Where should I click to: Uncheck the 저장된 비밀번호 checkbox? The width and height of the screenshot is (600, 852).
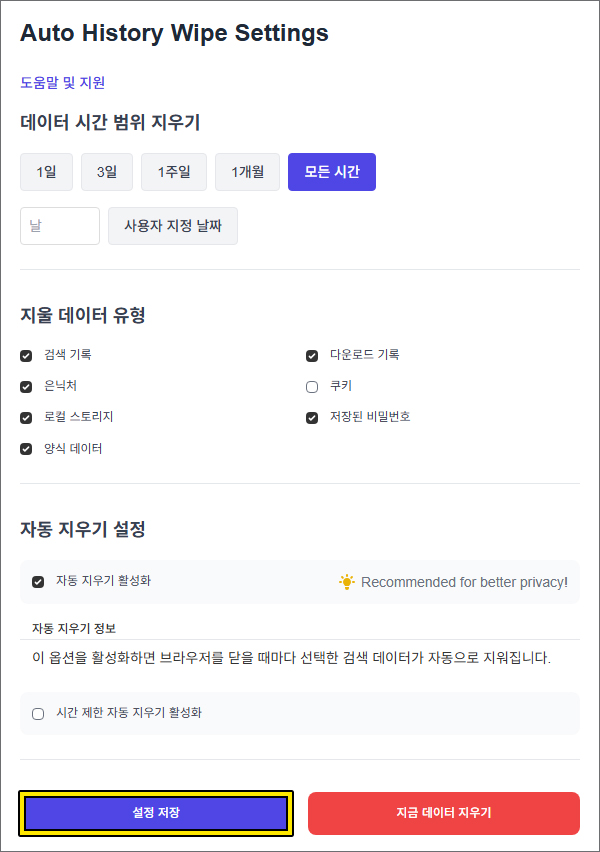pyautogui.click(x=312, y=418)
